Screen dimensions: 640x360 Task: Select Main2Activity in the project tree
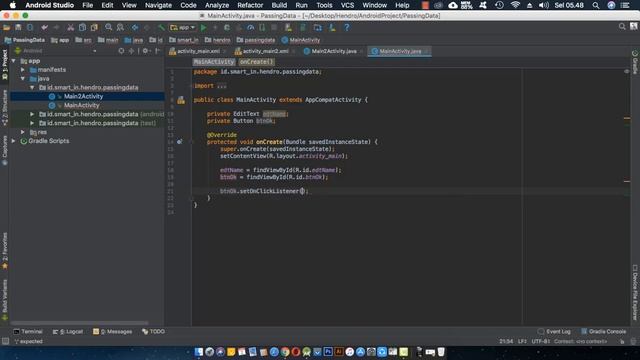[83, 96]
